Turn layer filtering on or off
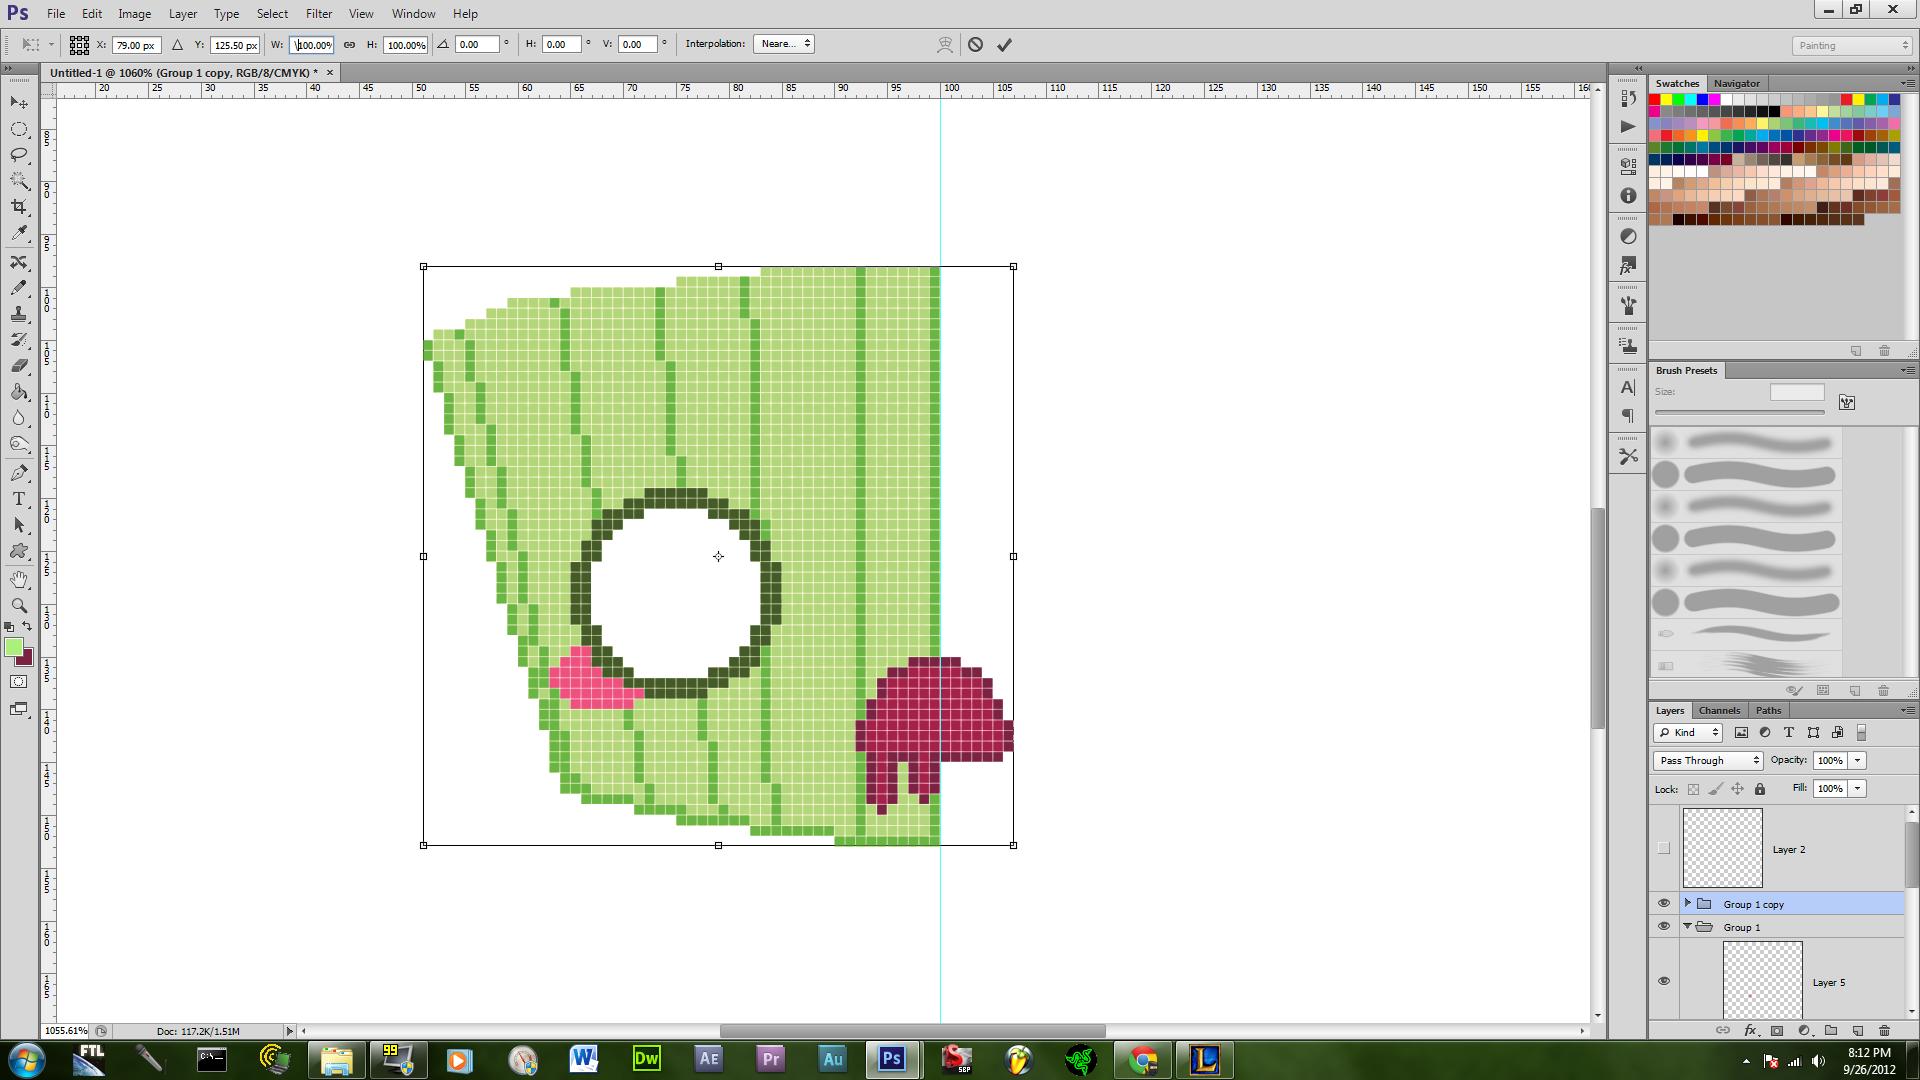The width and height of the screenshot is (1920, 1080). click(1861, 733)
